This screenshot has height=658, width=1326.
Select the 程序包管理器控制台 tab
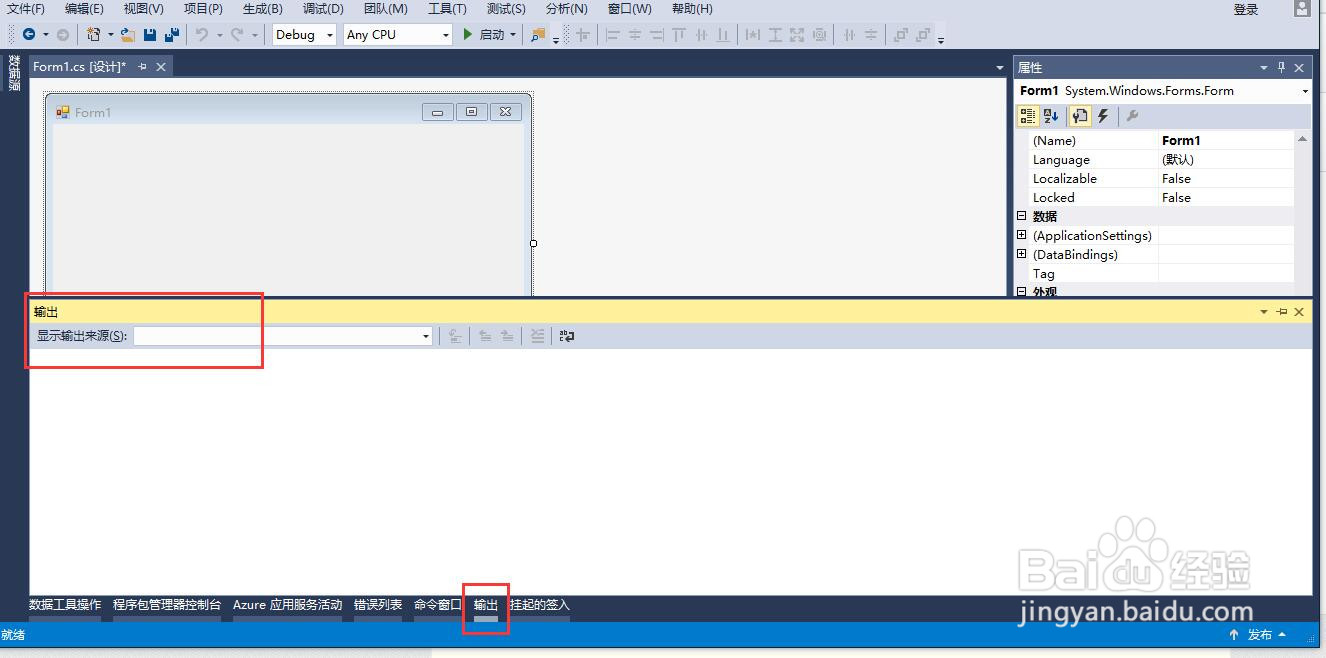coord(167,605)
